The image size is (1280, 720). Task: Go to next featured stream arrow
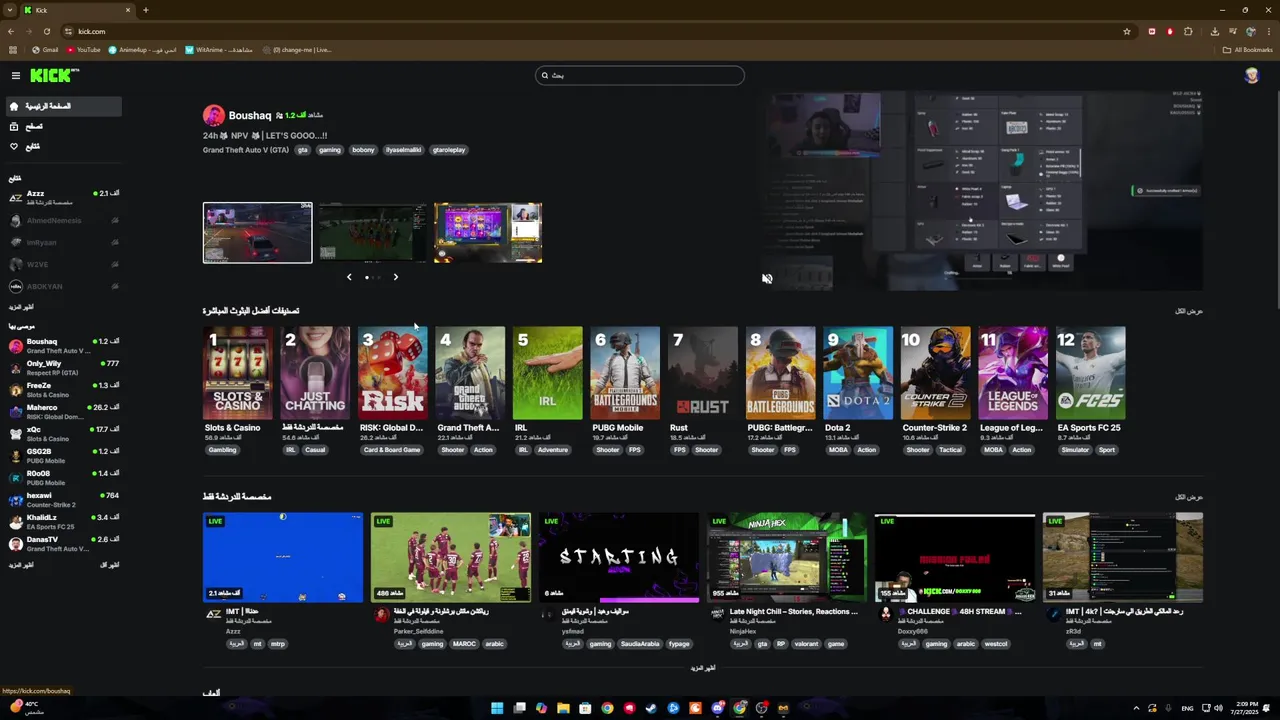click(396, 277)
